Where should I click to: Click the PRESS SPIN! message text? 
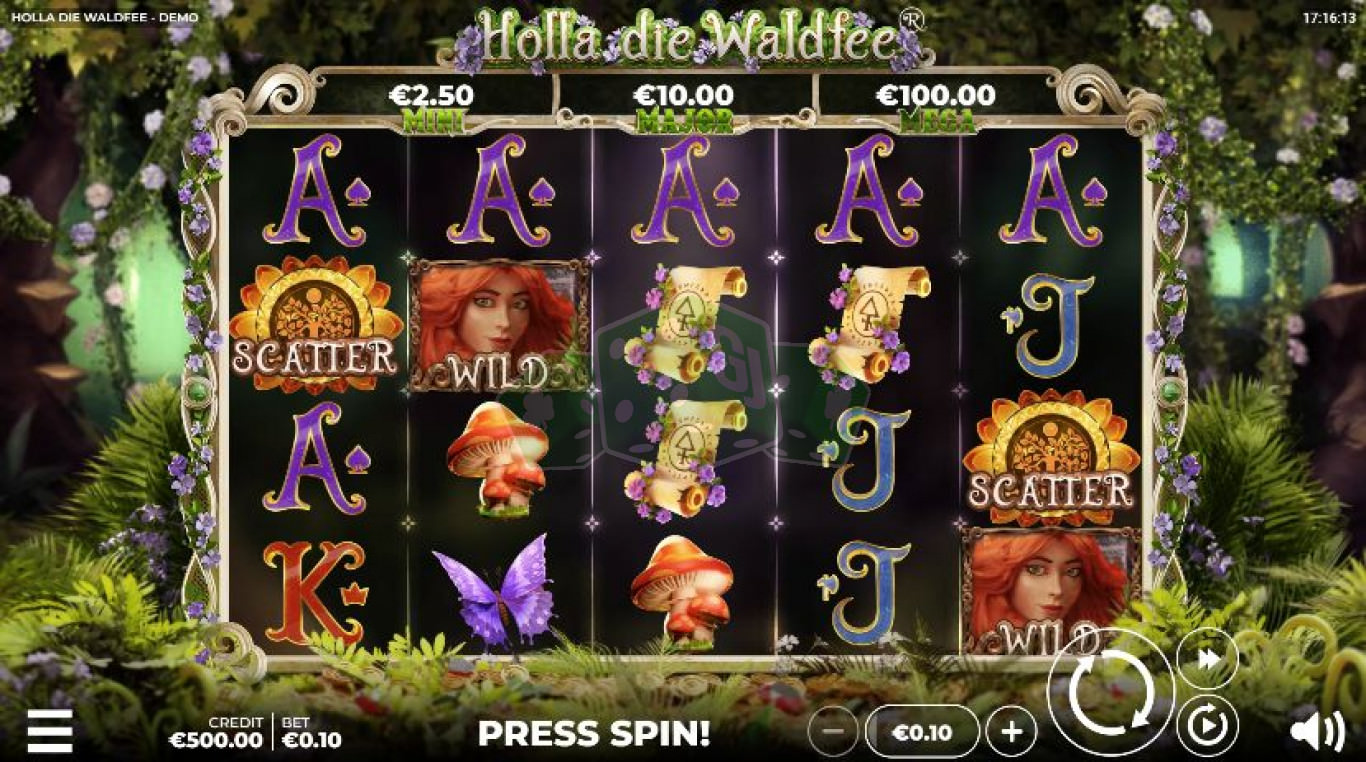594,733
